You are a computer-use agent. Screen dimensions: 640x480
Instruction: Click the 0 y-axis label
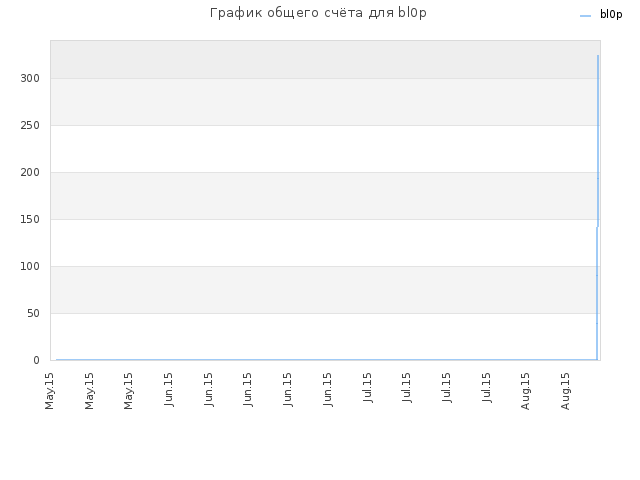click(x=36, y=360)
